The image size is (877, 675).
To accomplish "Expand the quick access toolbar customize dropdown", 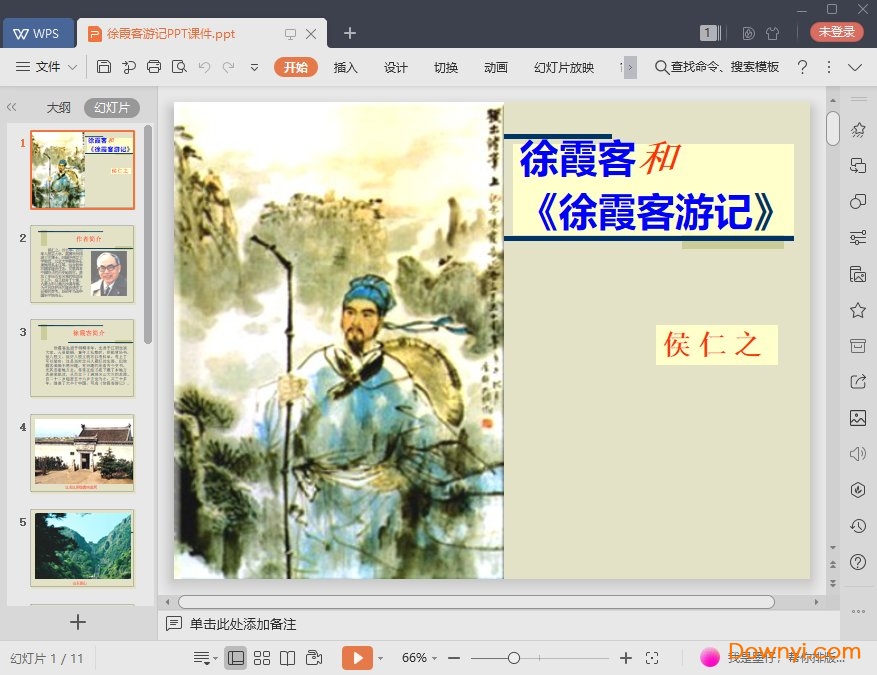I will click(x=253, y=67).
